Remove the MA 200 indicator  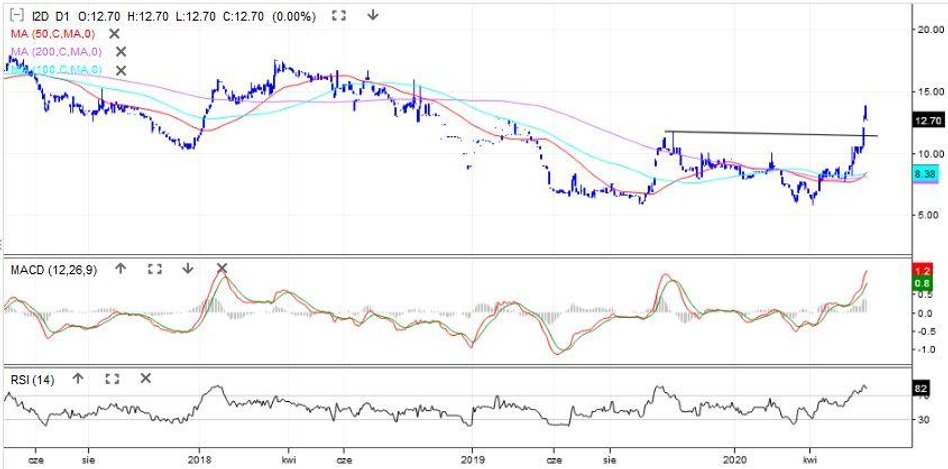121,51
